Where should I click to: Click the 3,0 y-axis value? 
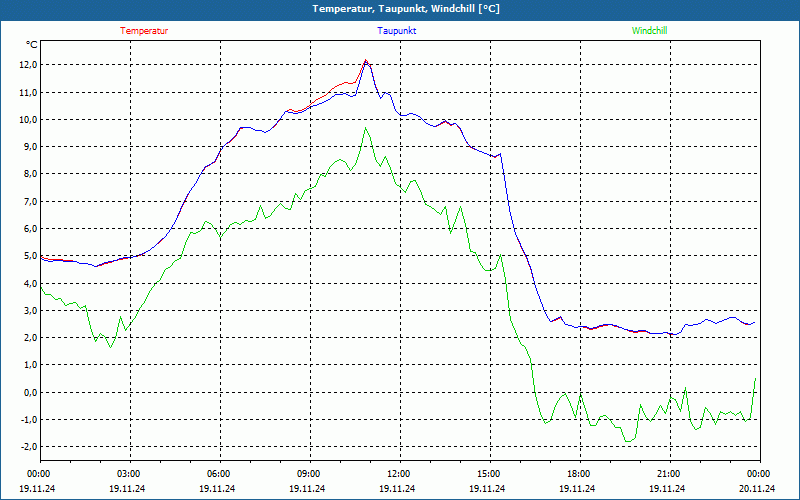tap(30, 310)
